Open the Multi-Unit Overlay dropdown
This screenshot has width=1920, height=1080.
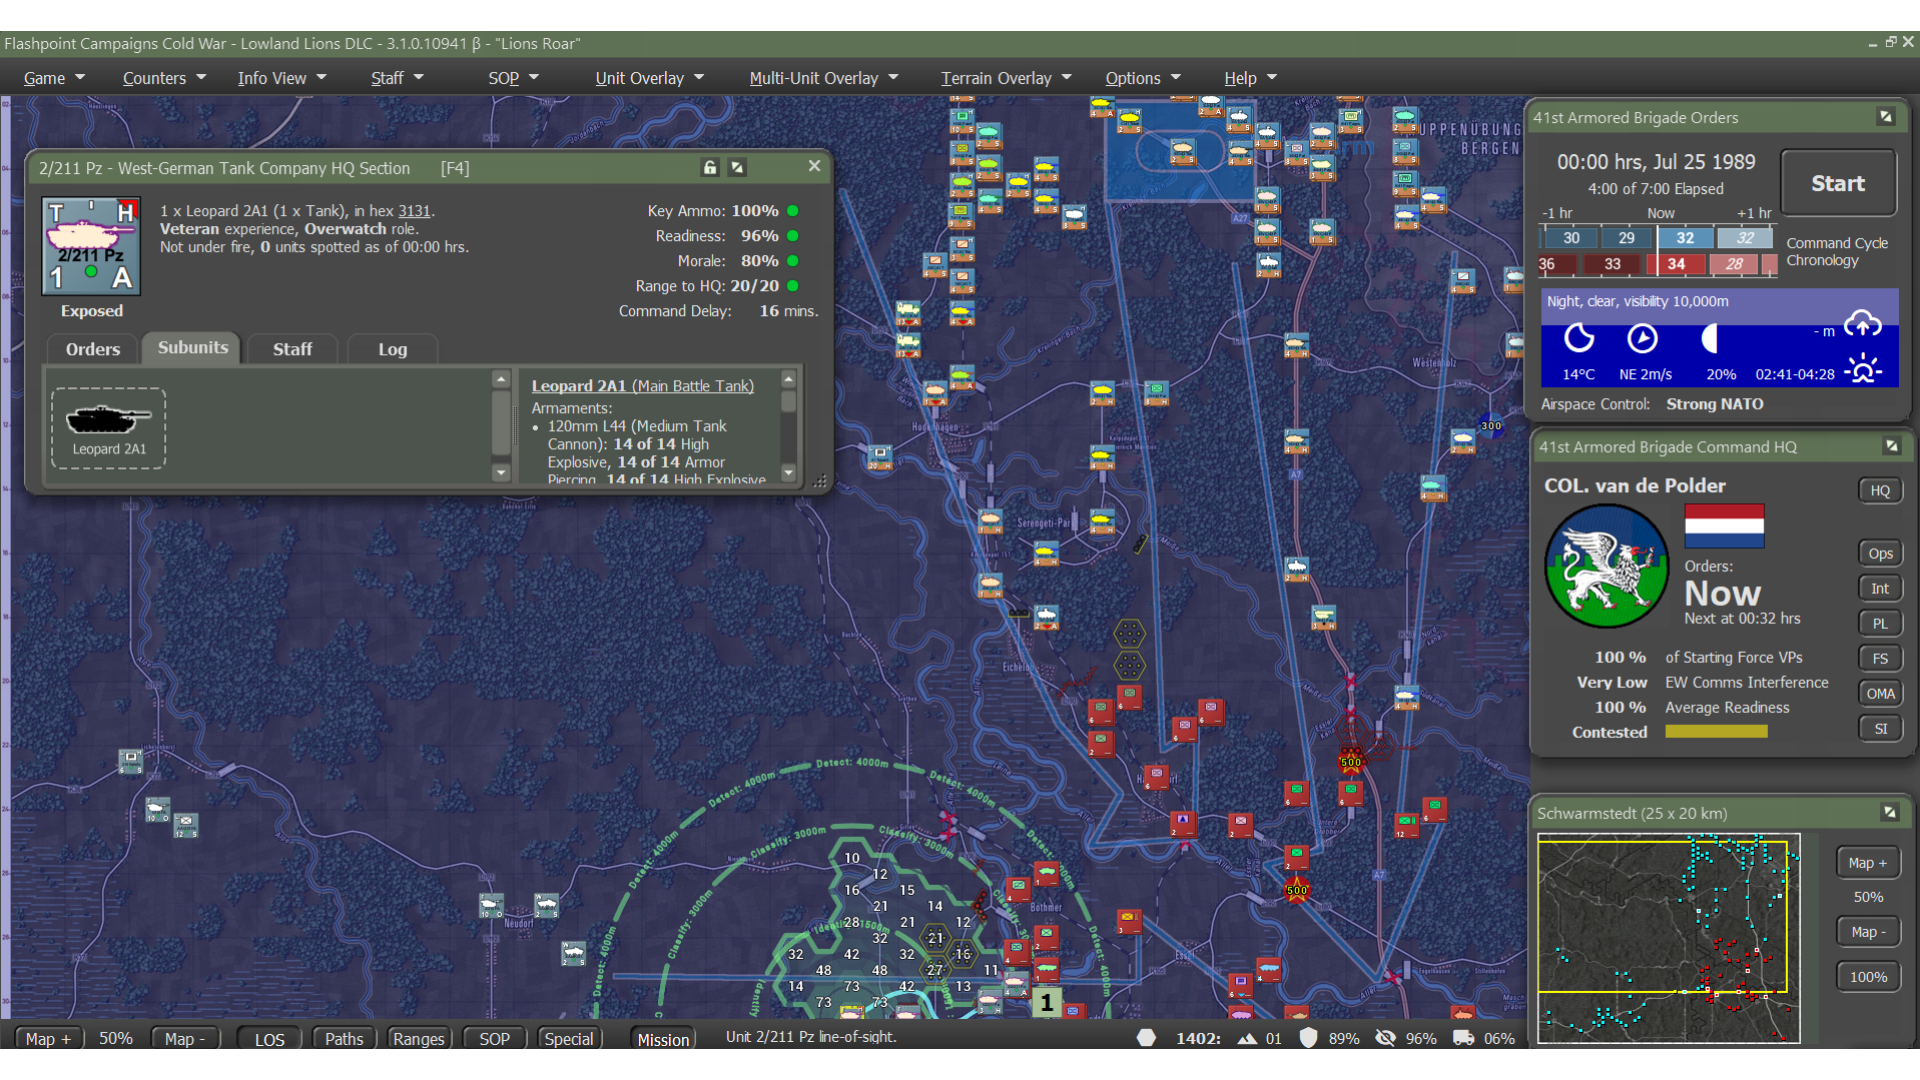click(x=824, y=78)
